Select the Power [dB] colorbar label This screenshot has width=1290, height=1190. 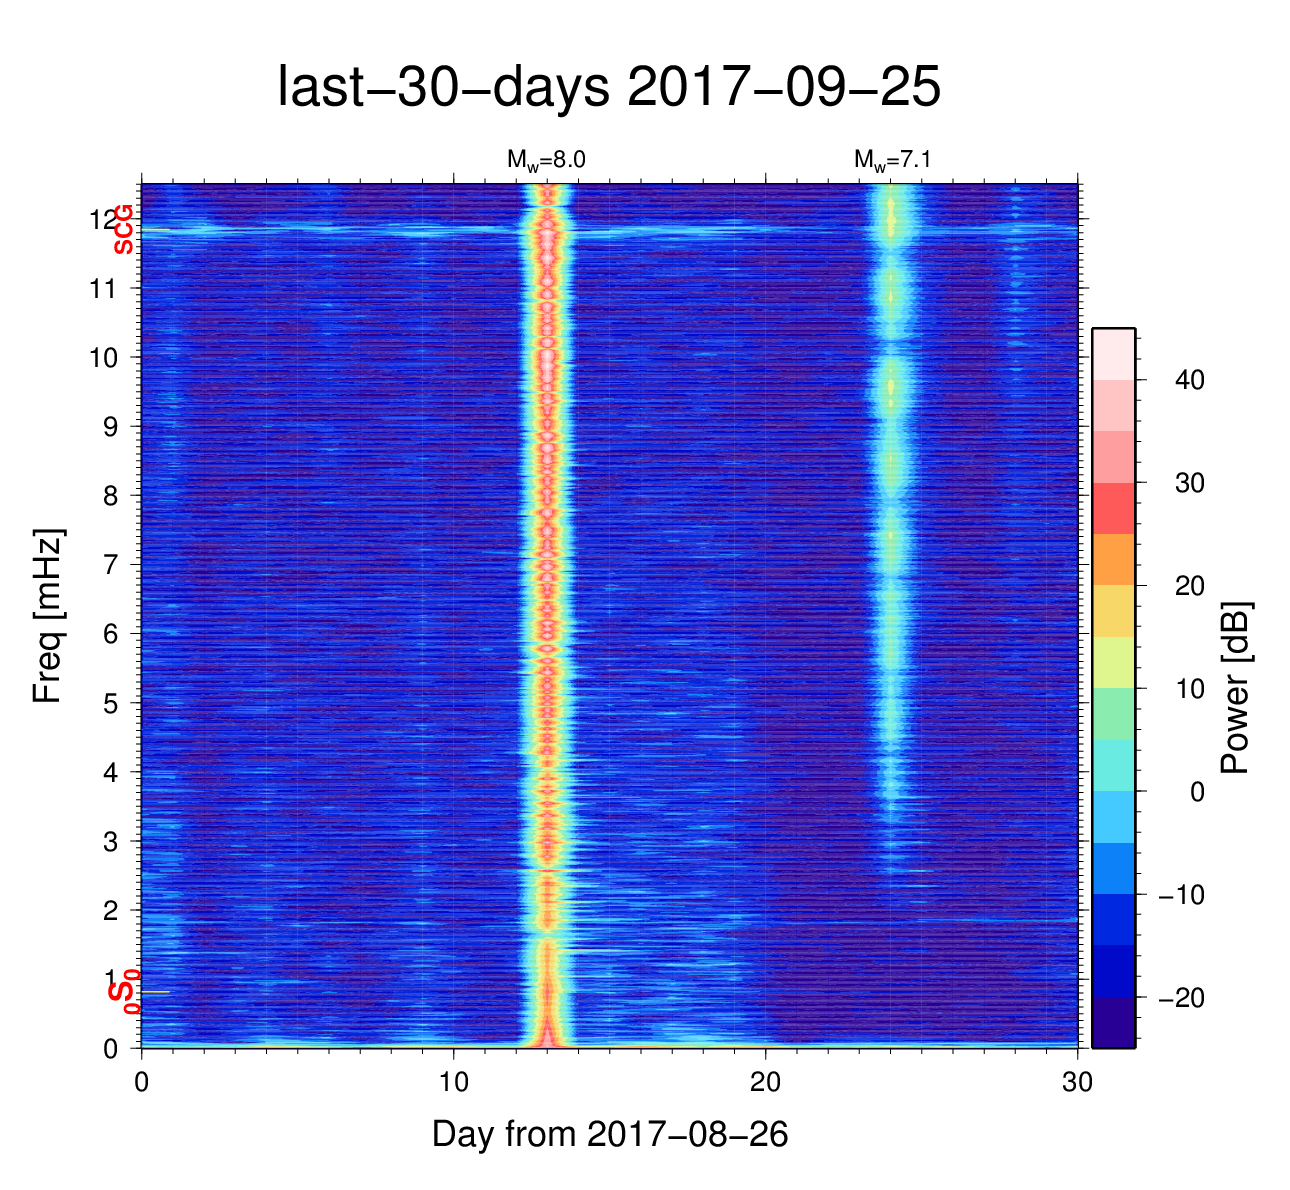pos(1236,688)
